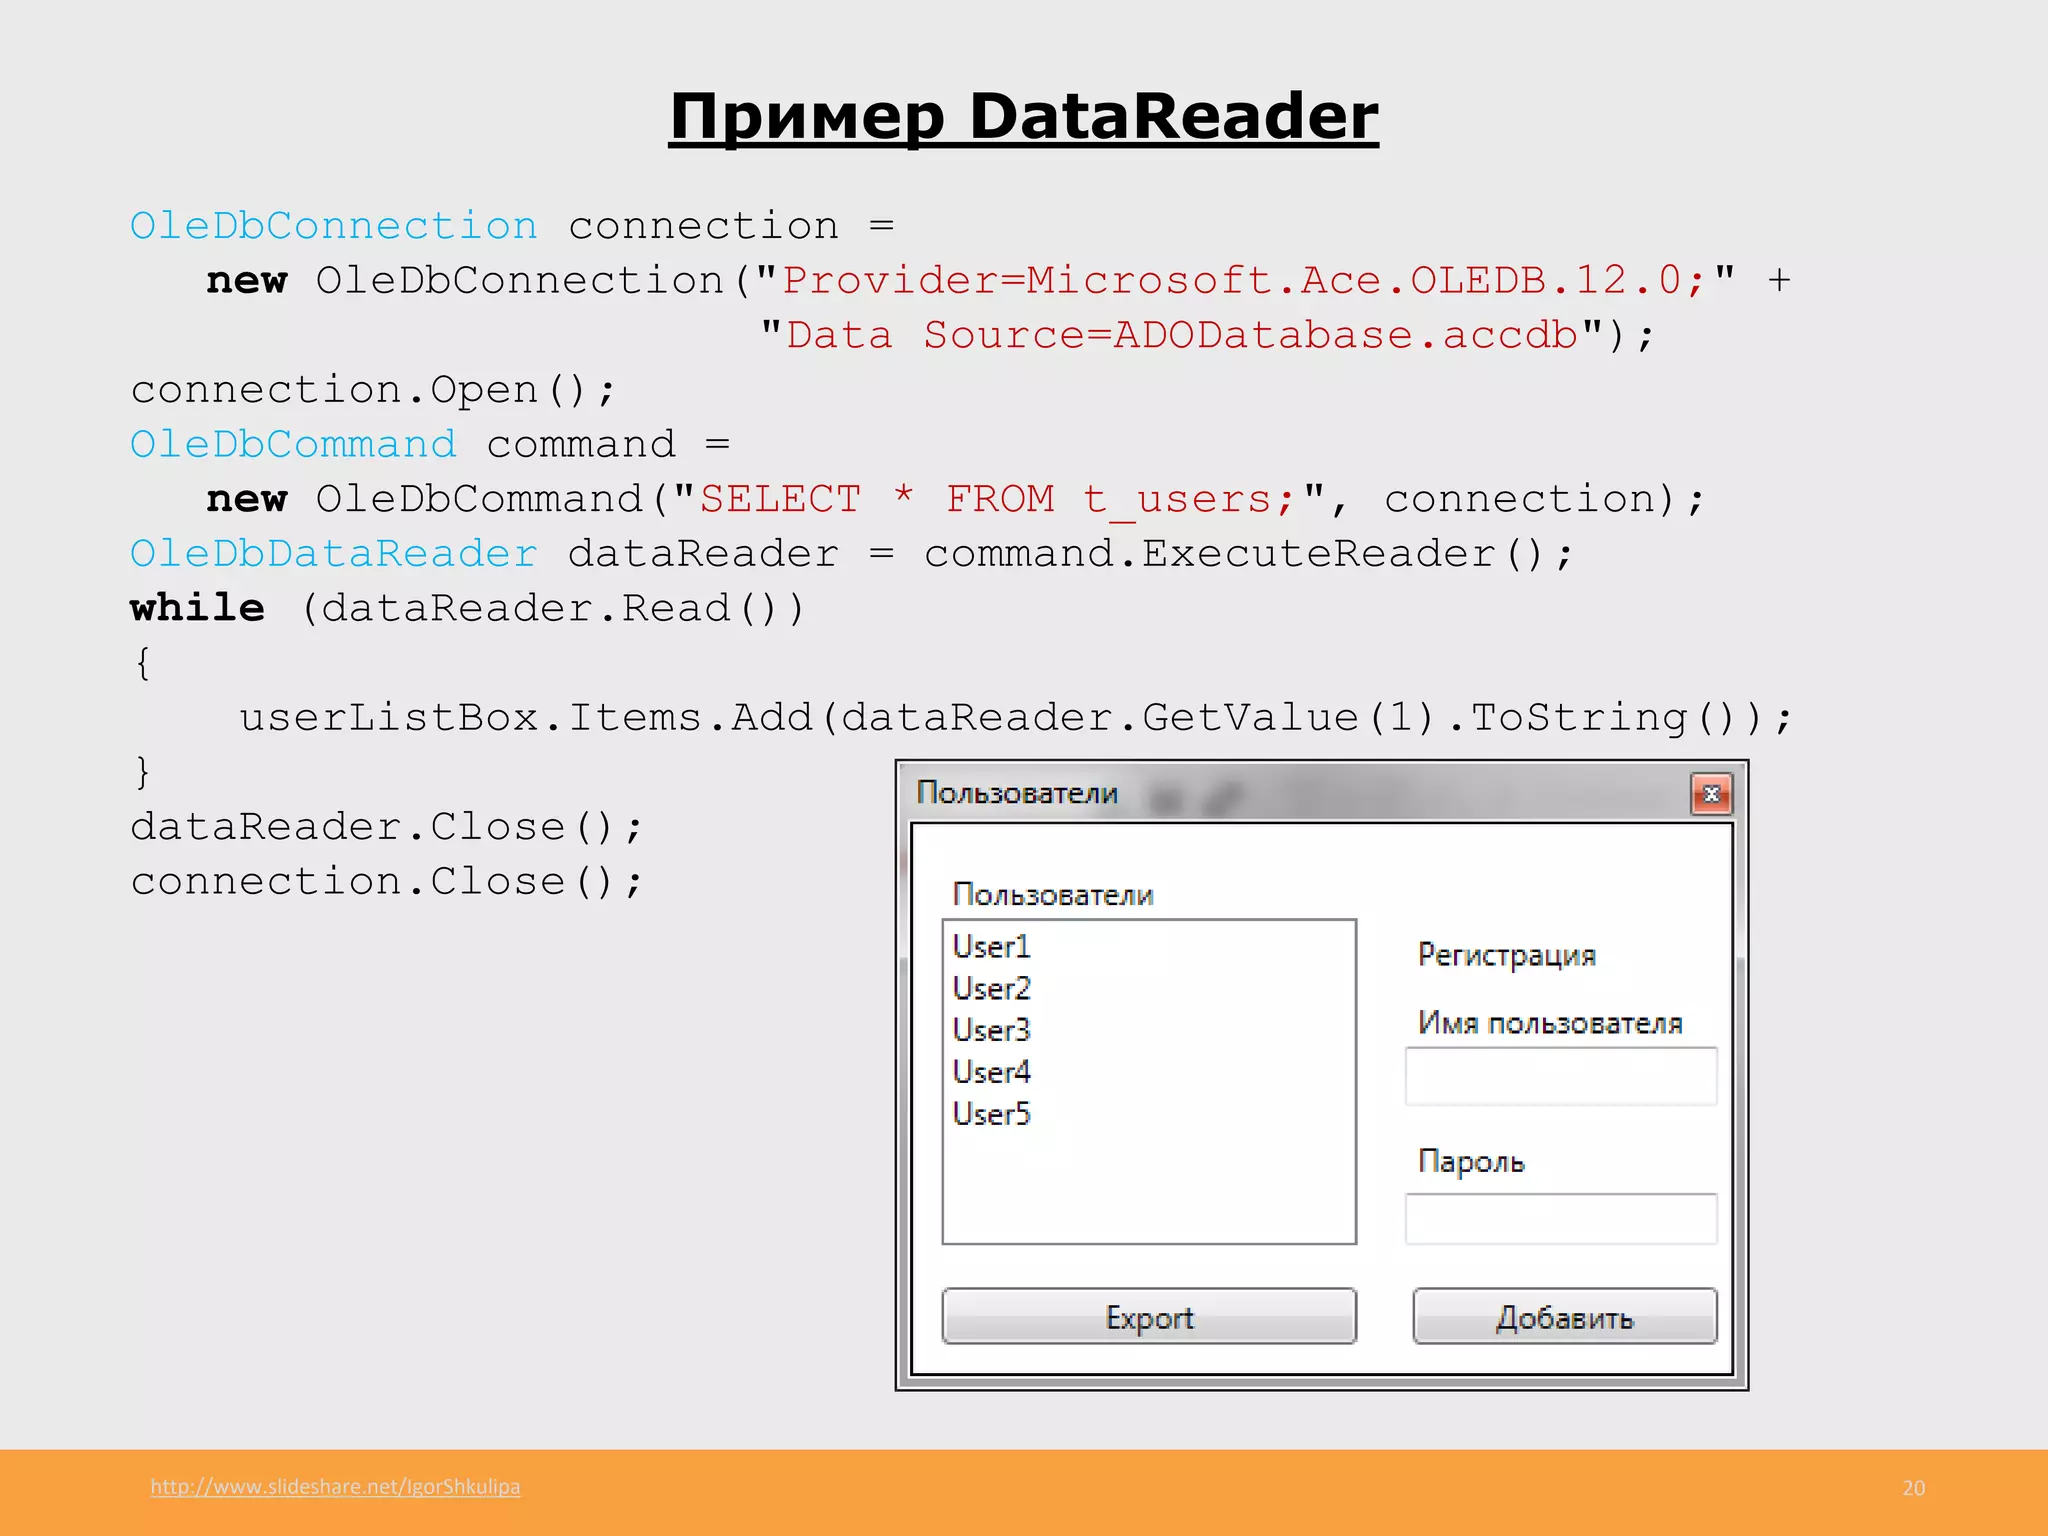
Task: Click the blue OleDbCommand type name
Action: 293,444
